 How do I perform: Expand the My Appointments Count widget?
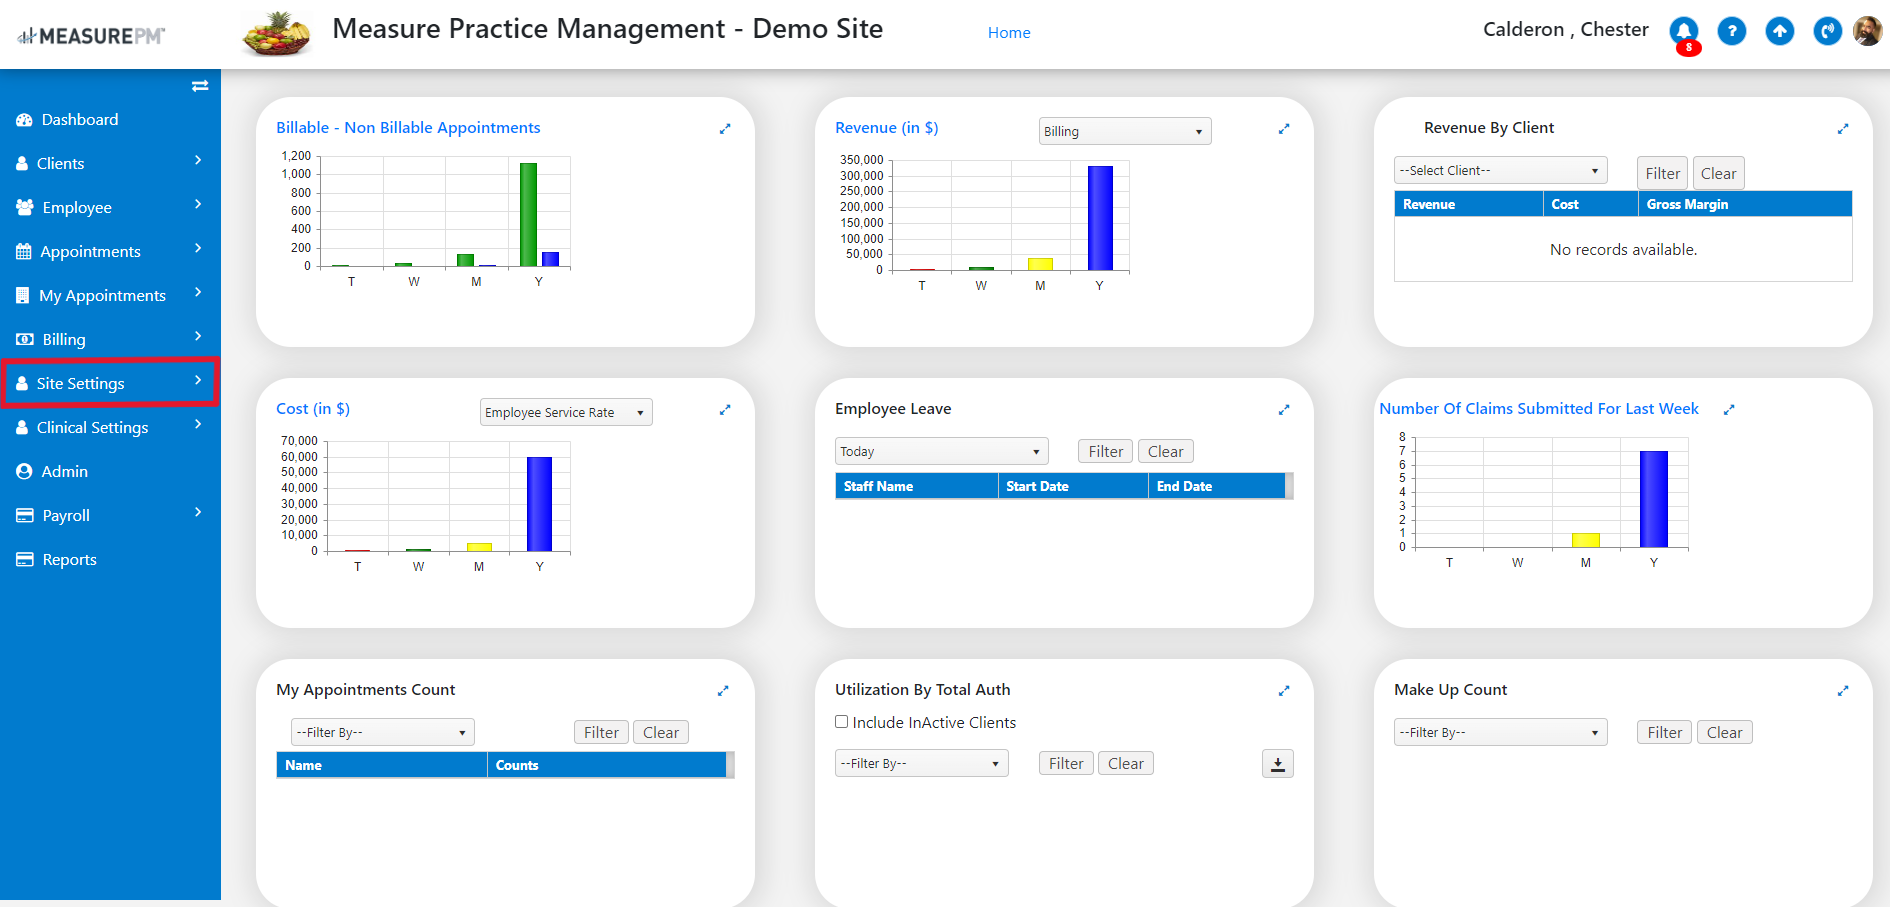[x=723, y=690]
